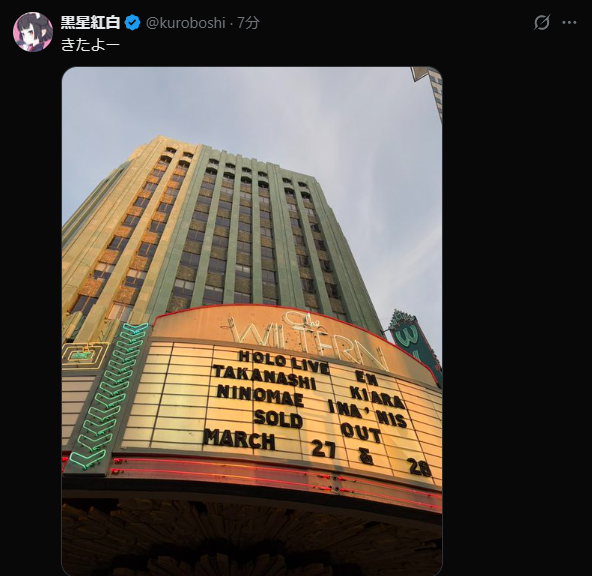Click the display name 黒星紅白
The width and height of the screenshot is (592, 576).
(x=91, y=23)
